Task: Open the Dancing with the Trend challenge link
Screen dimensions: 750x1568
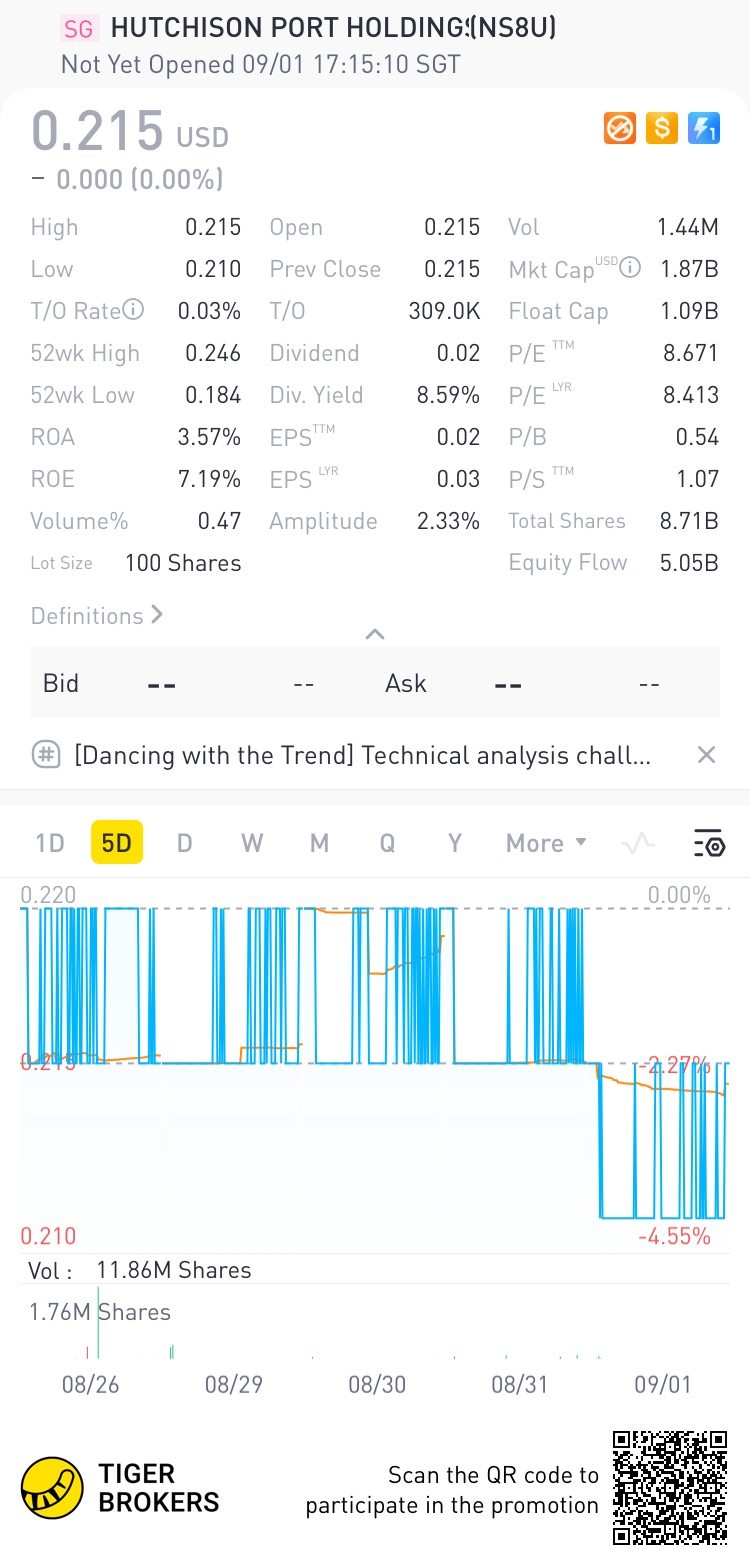Action: coord(362,755)
